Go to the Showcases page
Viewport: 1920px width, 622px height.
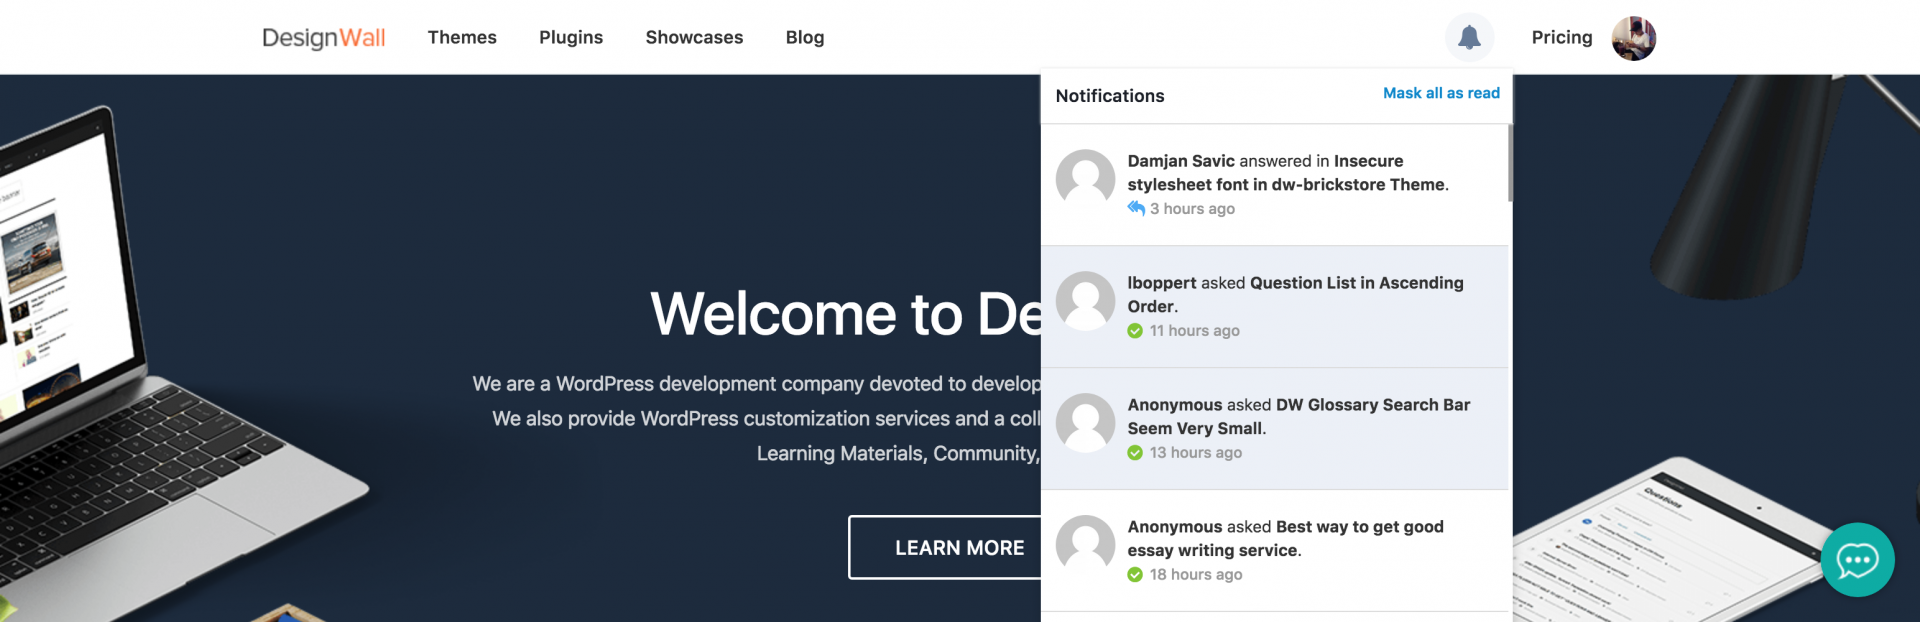coord(694,38)
